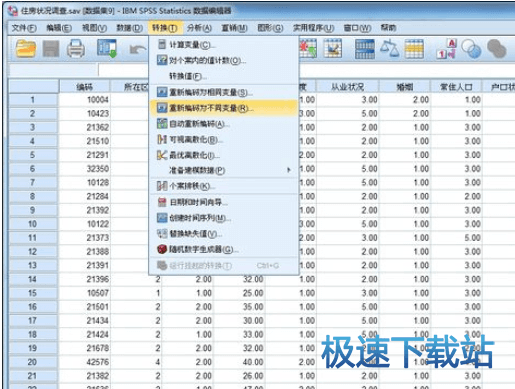Open the 数据(D) menu
This screenshot has height=389, width=515.
coord(130,28)
